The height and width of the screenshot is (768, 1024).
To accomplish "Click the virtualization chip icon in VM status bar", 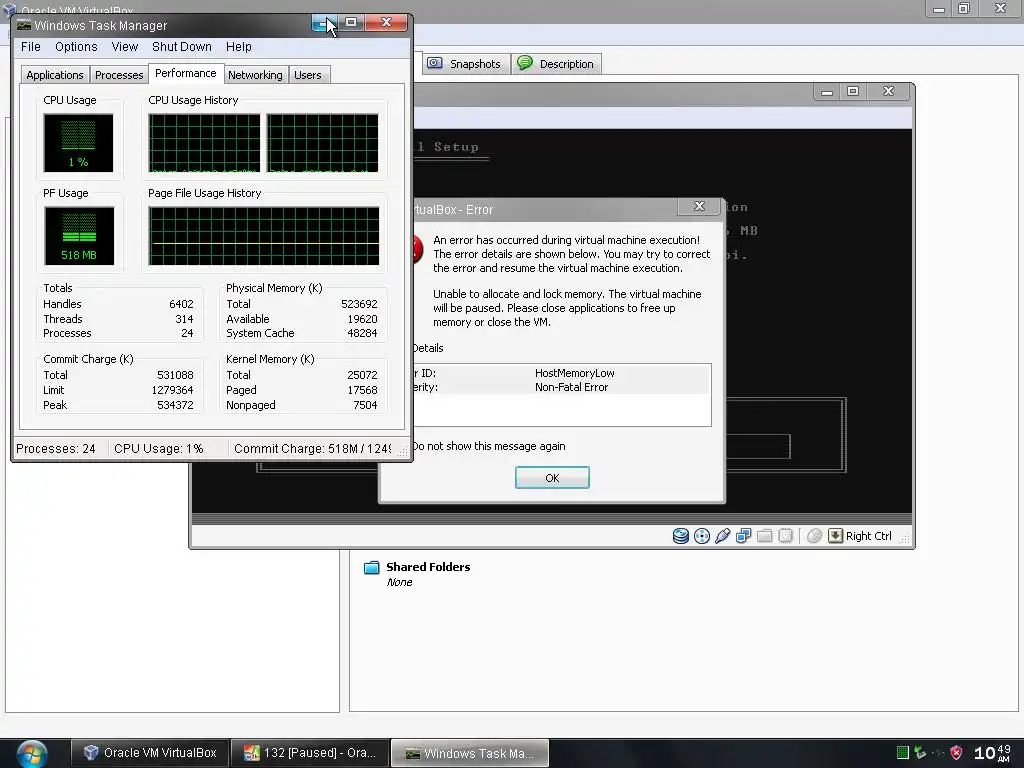I will click(x=786, y=536).
